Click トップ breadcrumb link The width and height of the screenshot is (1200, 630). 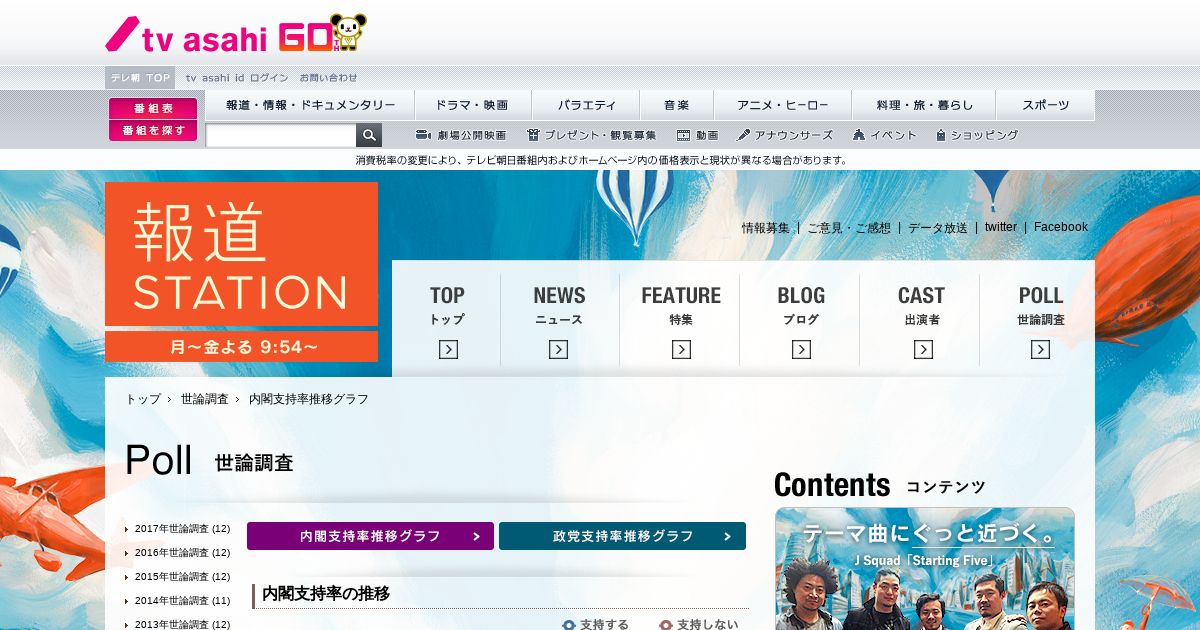[143, 399]
